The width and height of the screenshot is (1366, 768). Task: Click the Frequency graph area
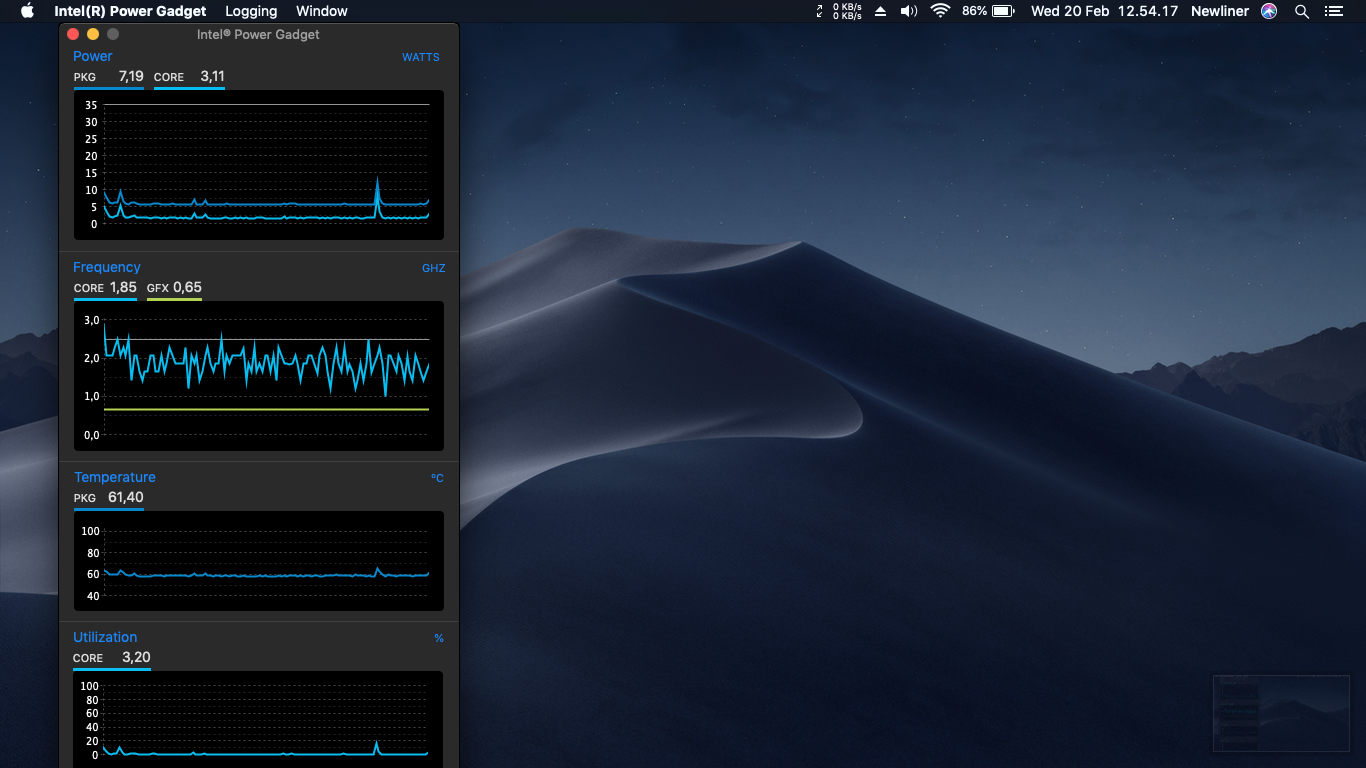(x=259, y=376)
